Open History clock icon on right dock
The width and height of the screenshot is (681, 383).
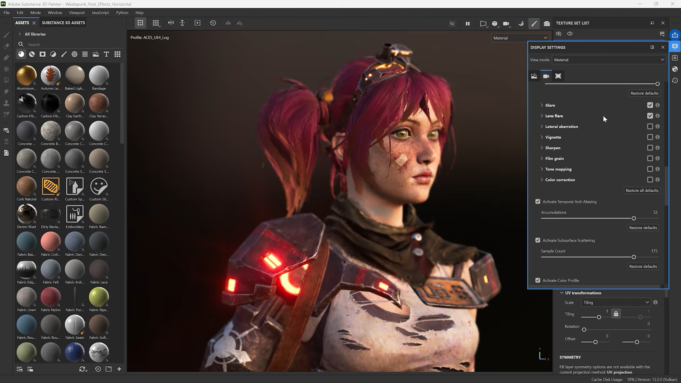(674, 80)
